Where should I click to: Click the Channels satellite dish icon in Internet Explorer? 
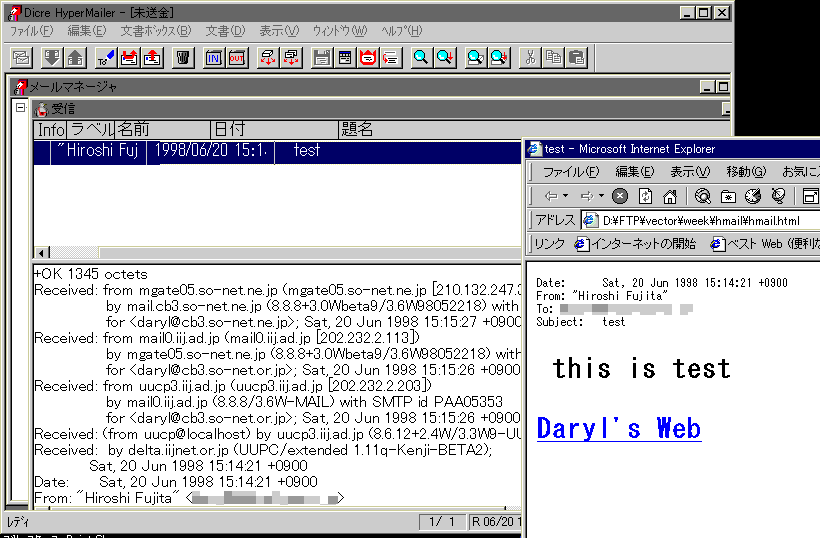pos(778,196)
